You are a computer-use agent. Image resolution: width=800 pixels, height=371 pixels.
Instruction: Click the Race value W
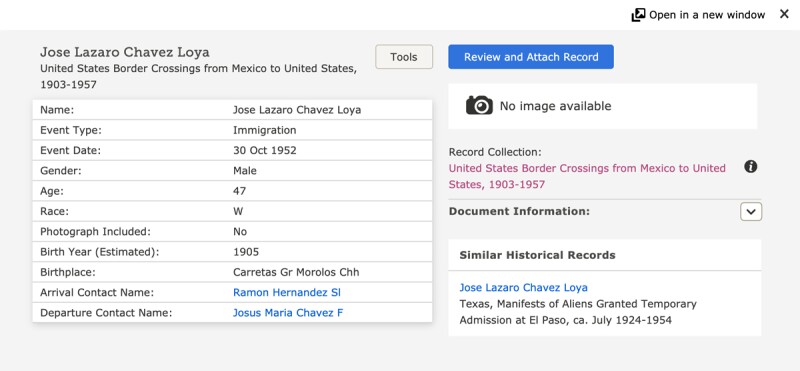click(x=238, y=211)
